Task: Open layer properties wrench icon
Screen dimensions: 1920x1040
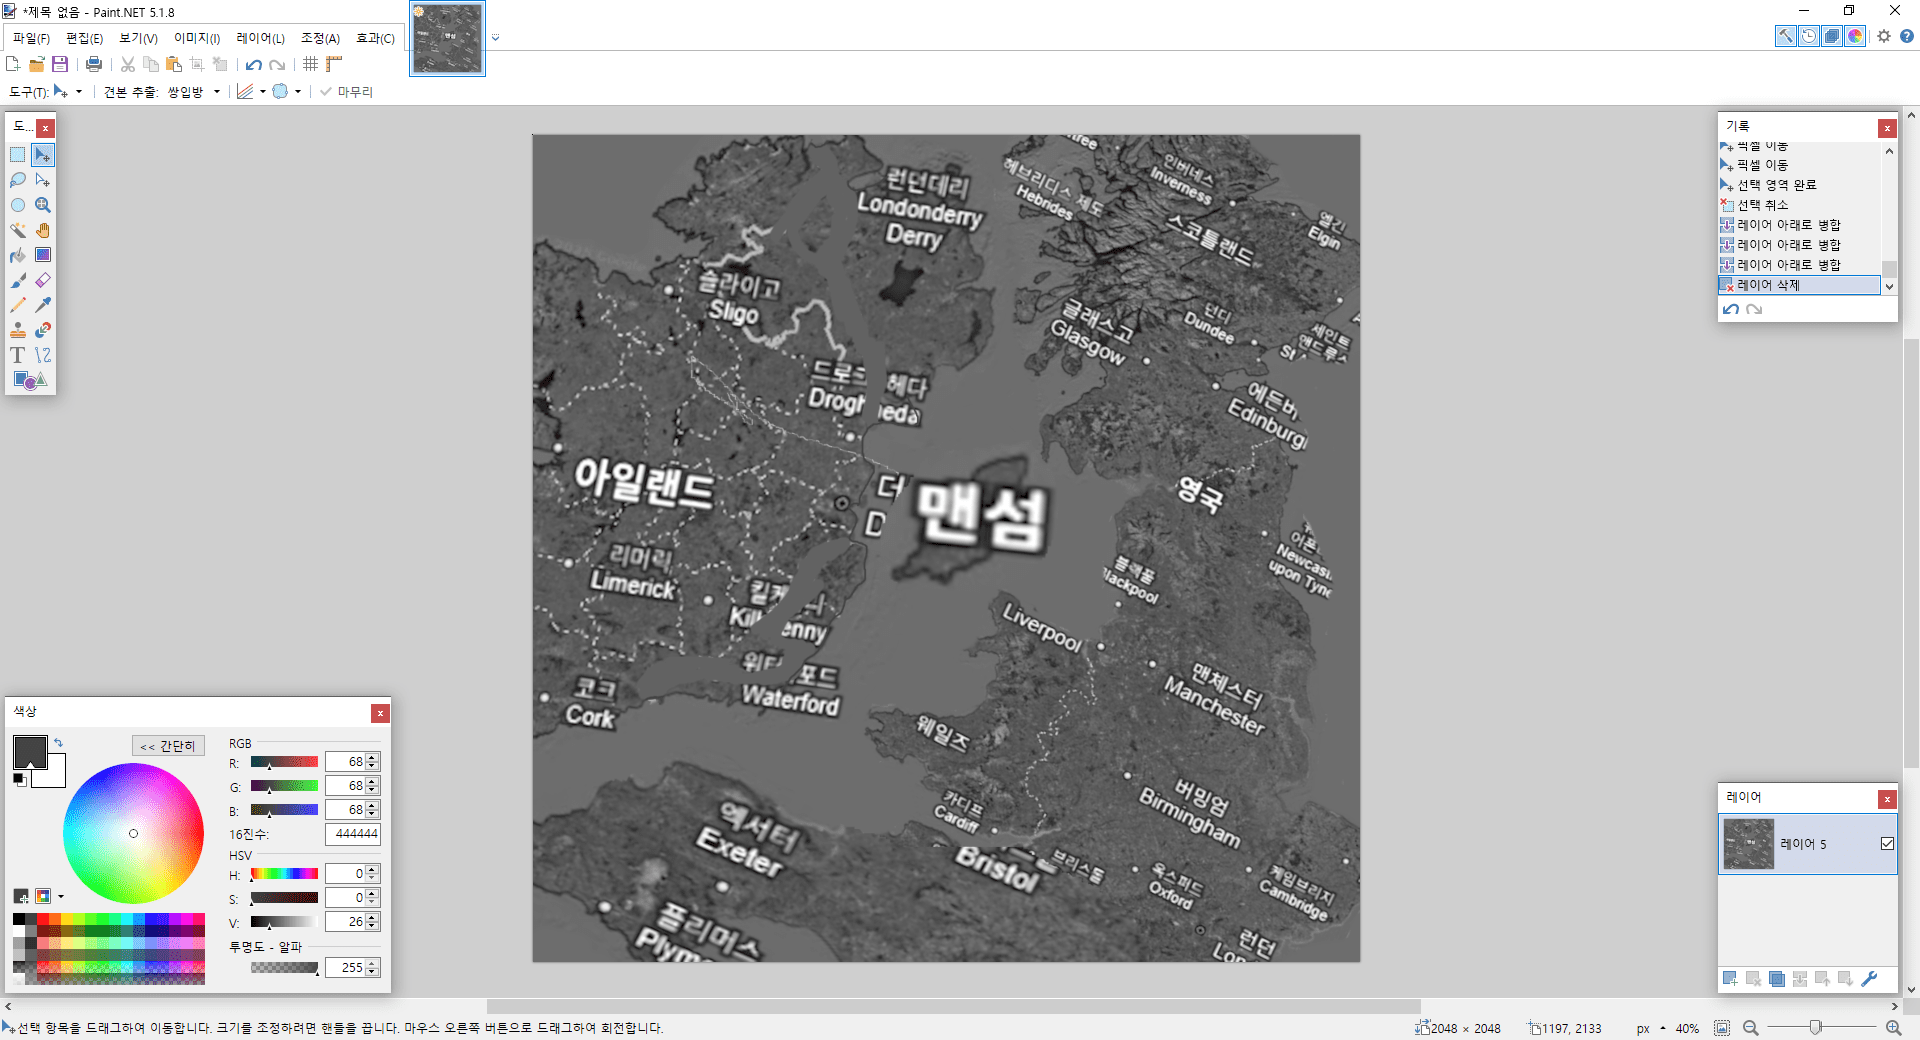Action: (x=1869, y=979)
